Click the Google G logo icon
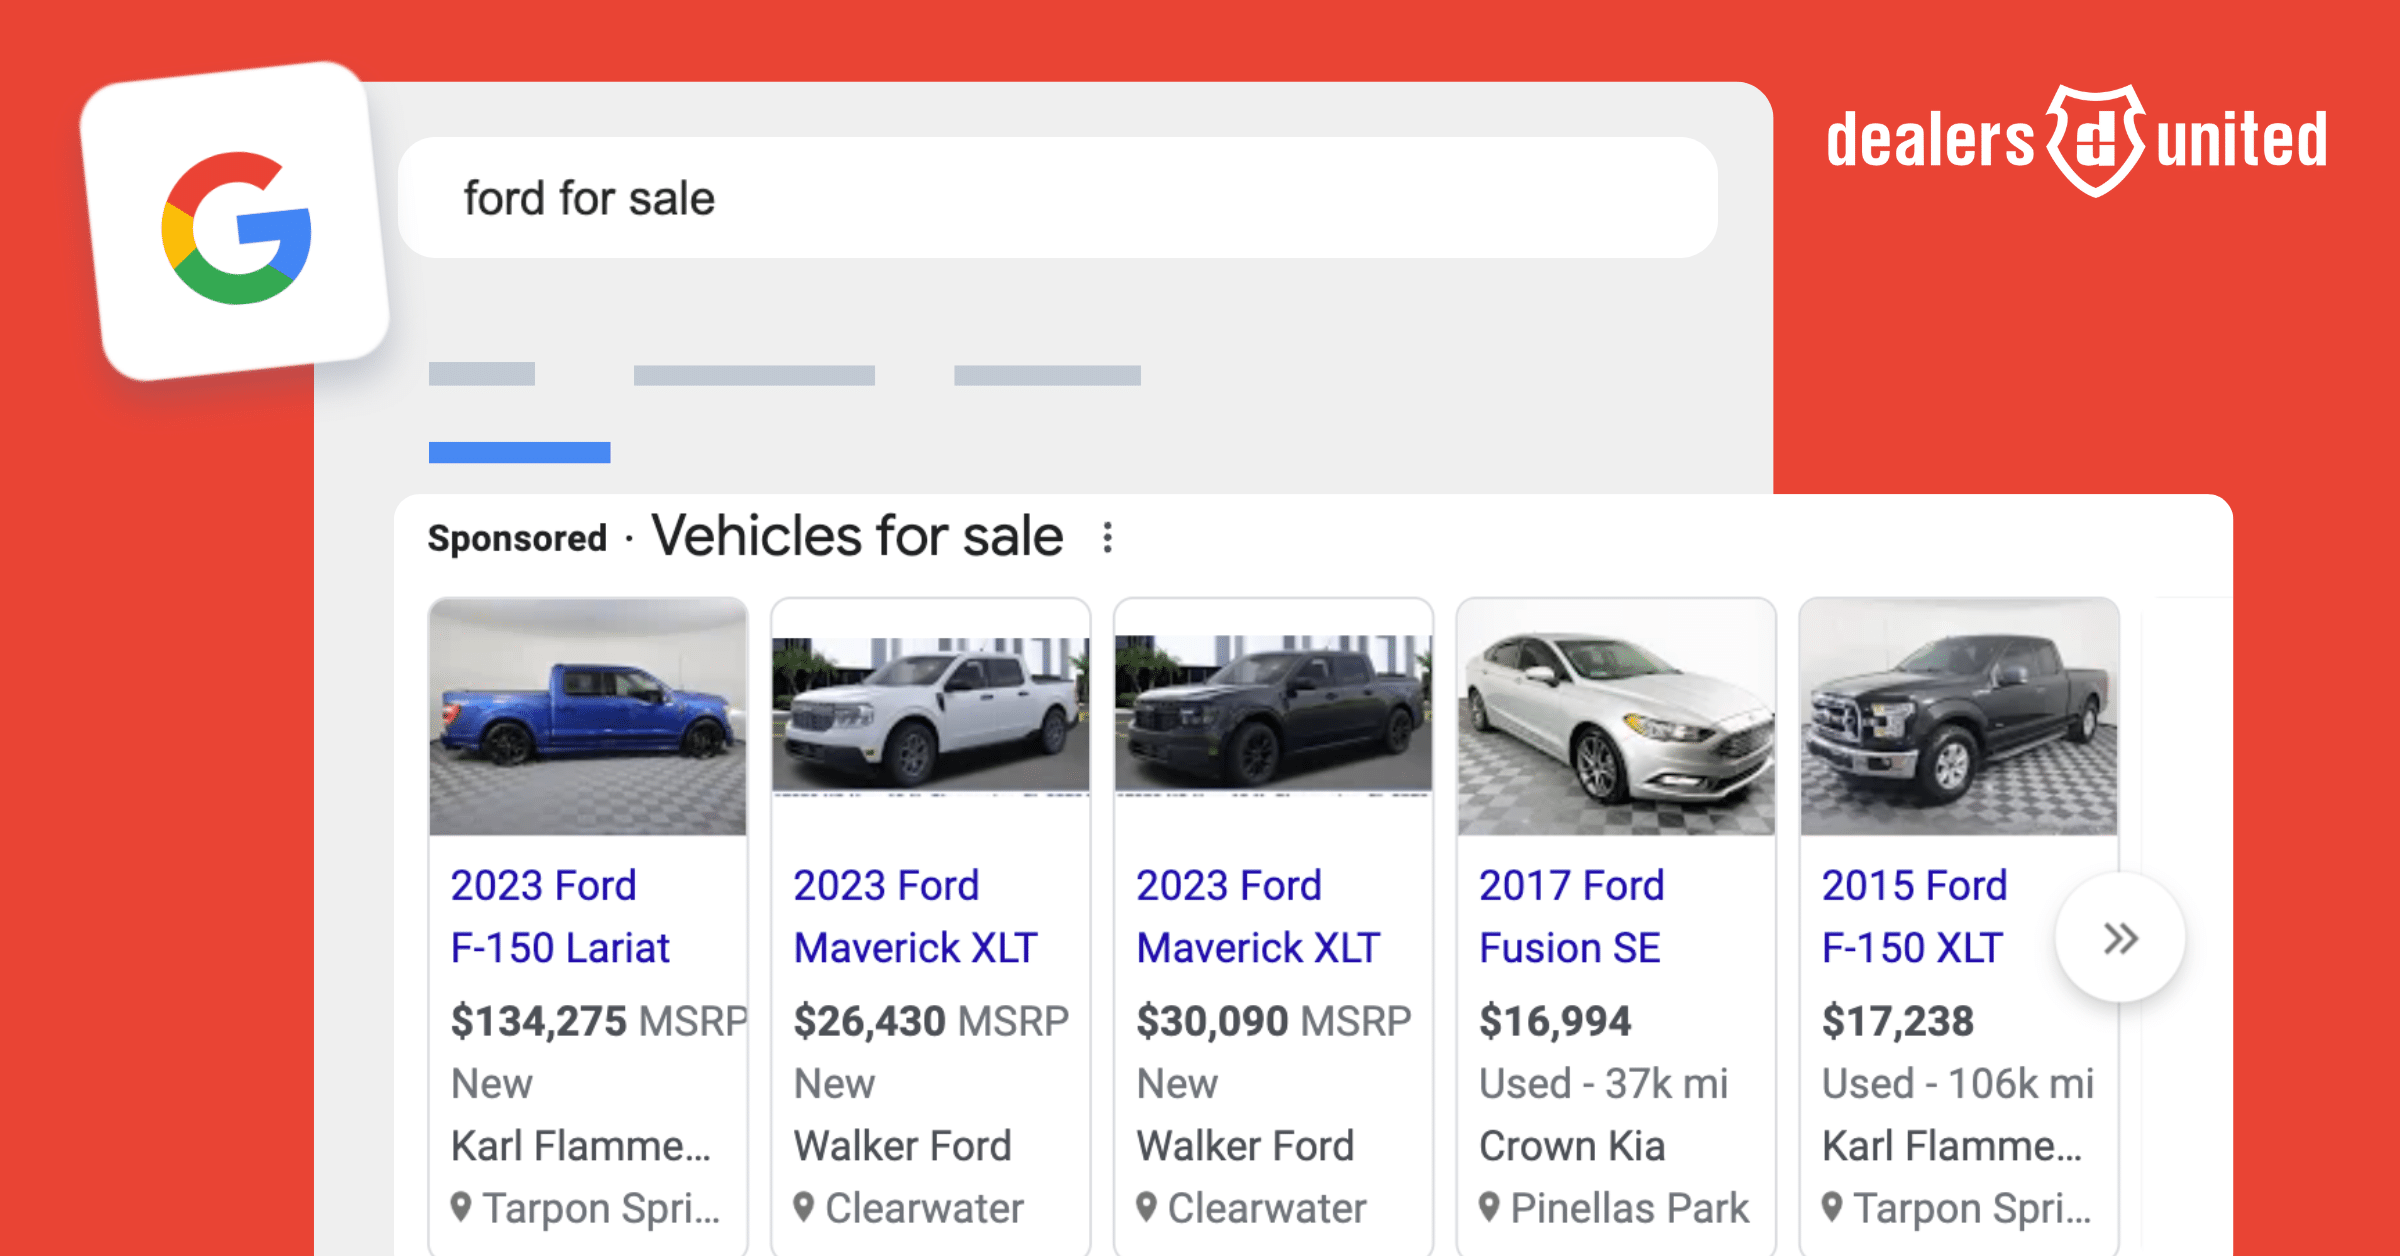This screenshot has height=1256, width=2400. 236,228
